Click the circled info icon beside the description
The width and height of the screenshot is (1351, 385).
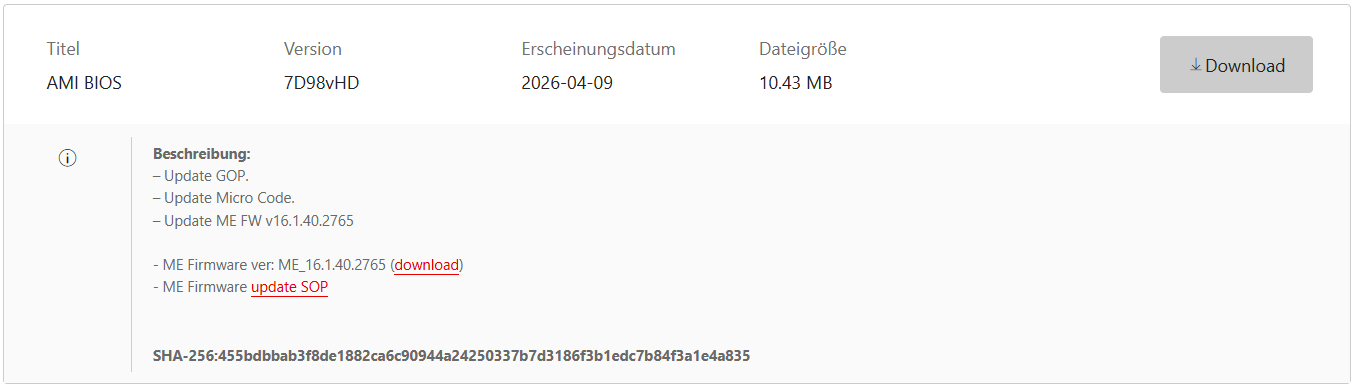(68, 158)
